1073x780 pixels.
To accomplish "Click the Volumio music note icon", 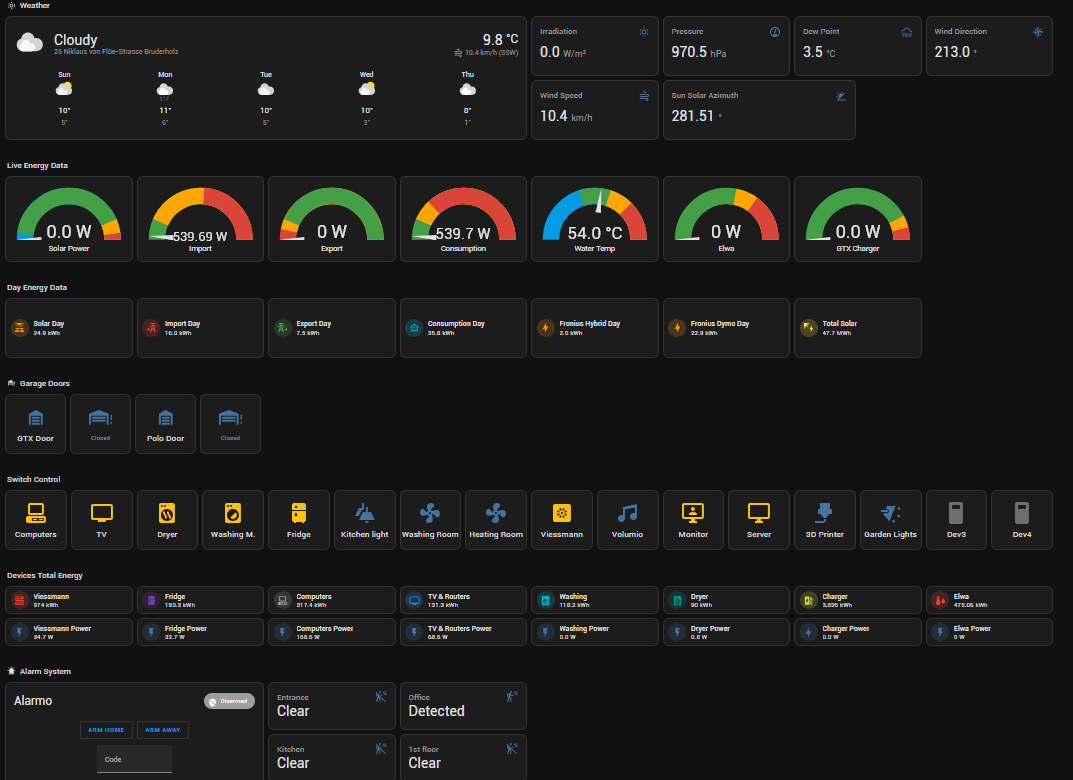I will 628,512.
